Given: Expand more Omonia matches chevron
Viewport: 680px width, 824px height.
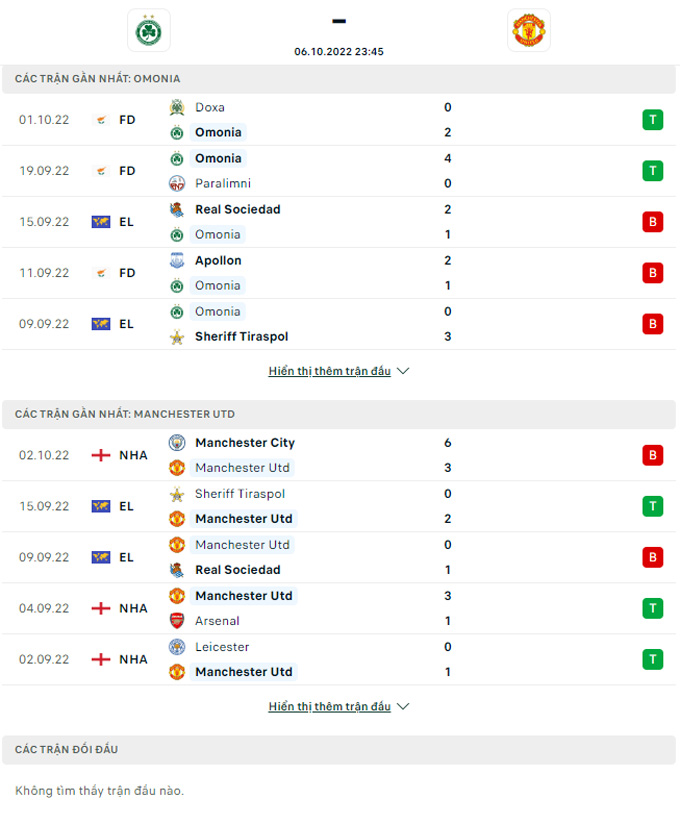Looking at the screenshot, I should (403, 371).
